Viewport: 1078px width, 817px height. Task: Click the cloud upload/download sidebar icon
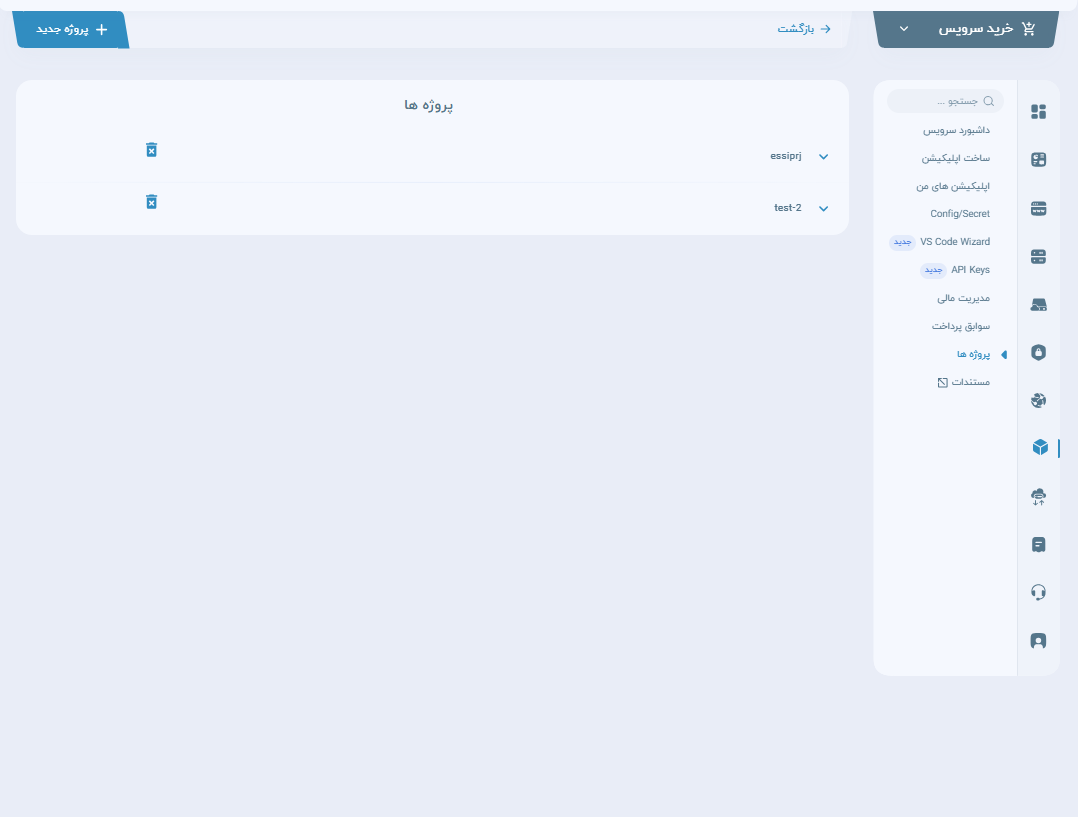1038,496
